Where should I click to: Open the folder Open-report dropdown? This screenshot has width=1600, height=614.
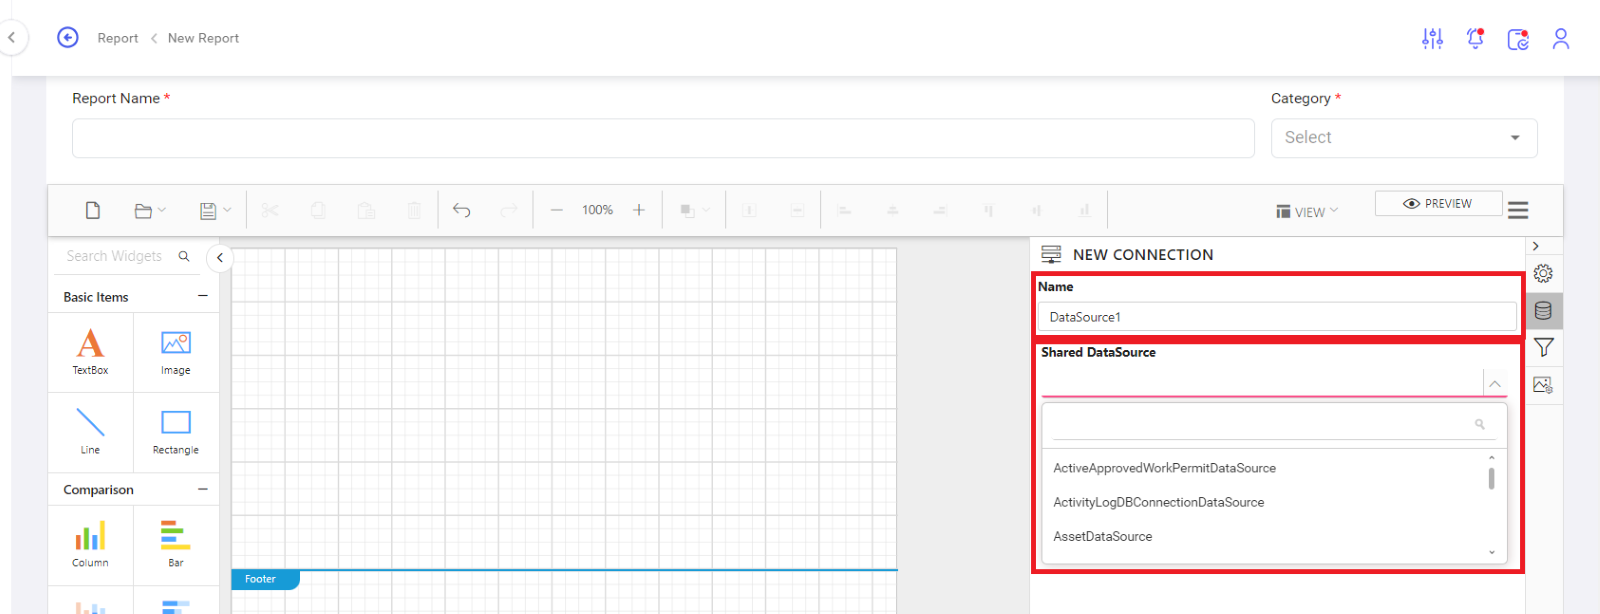click(x=150, y=210)
